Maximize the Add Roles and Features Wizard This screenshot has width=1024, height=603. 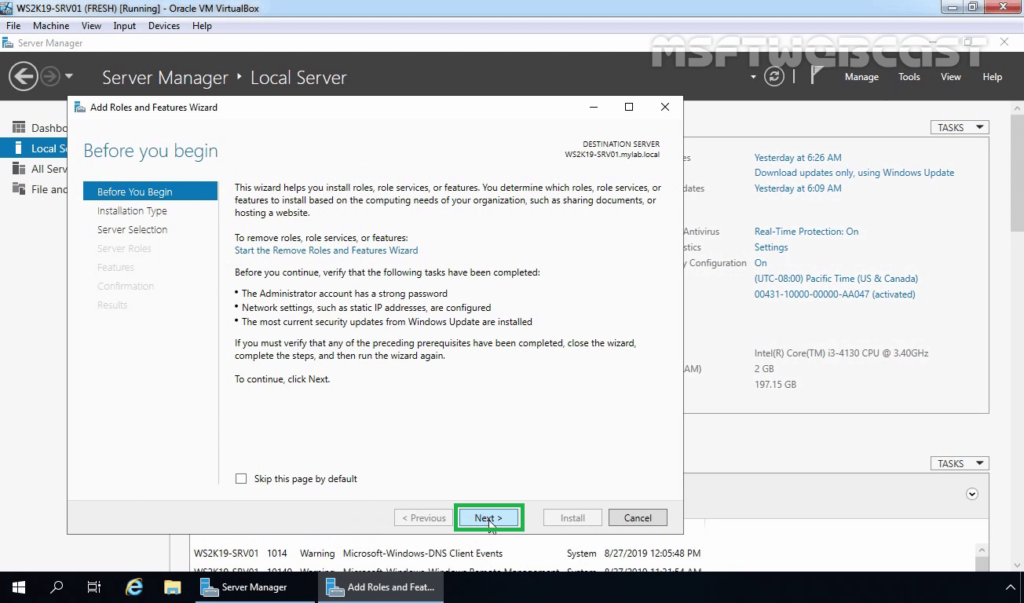point(629,107)
